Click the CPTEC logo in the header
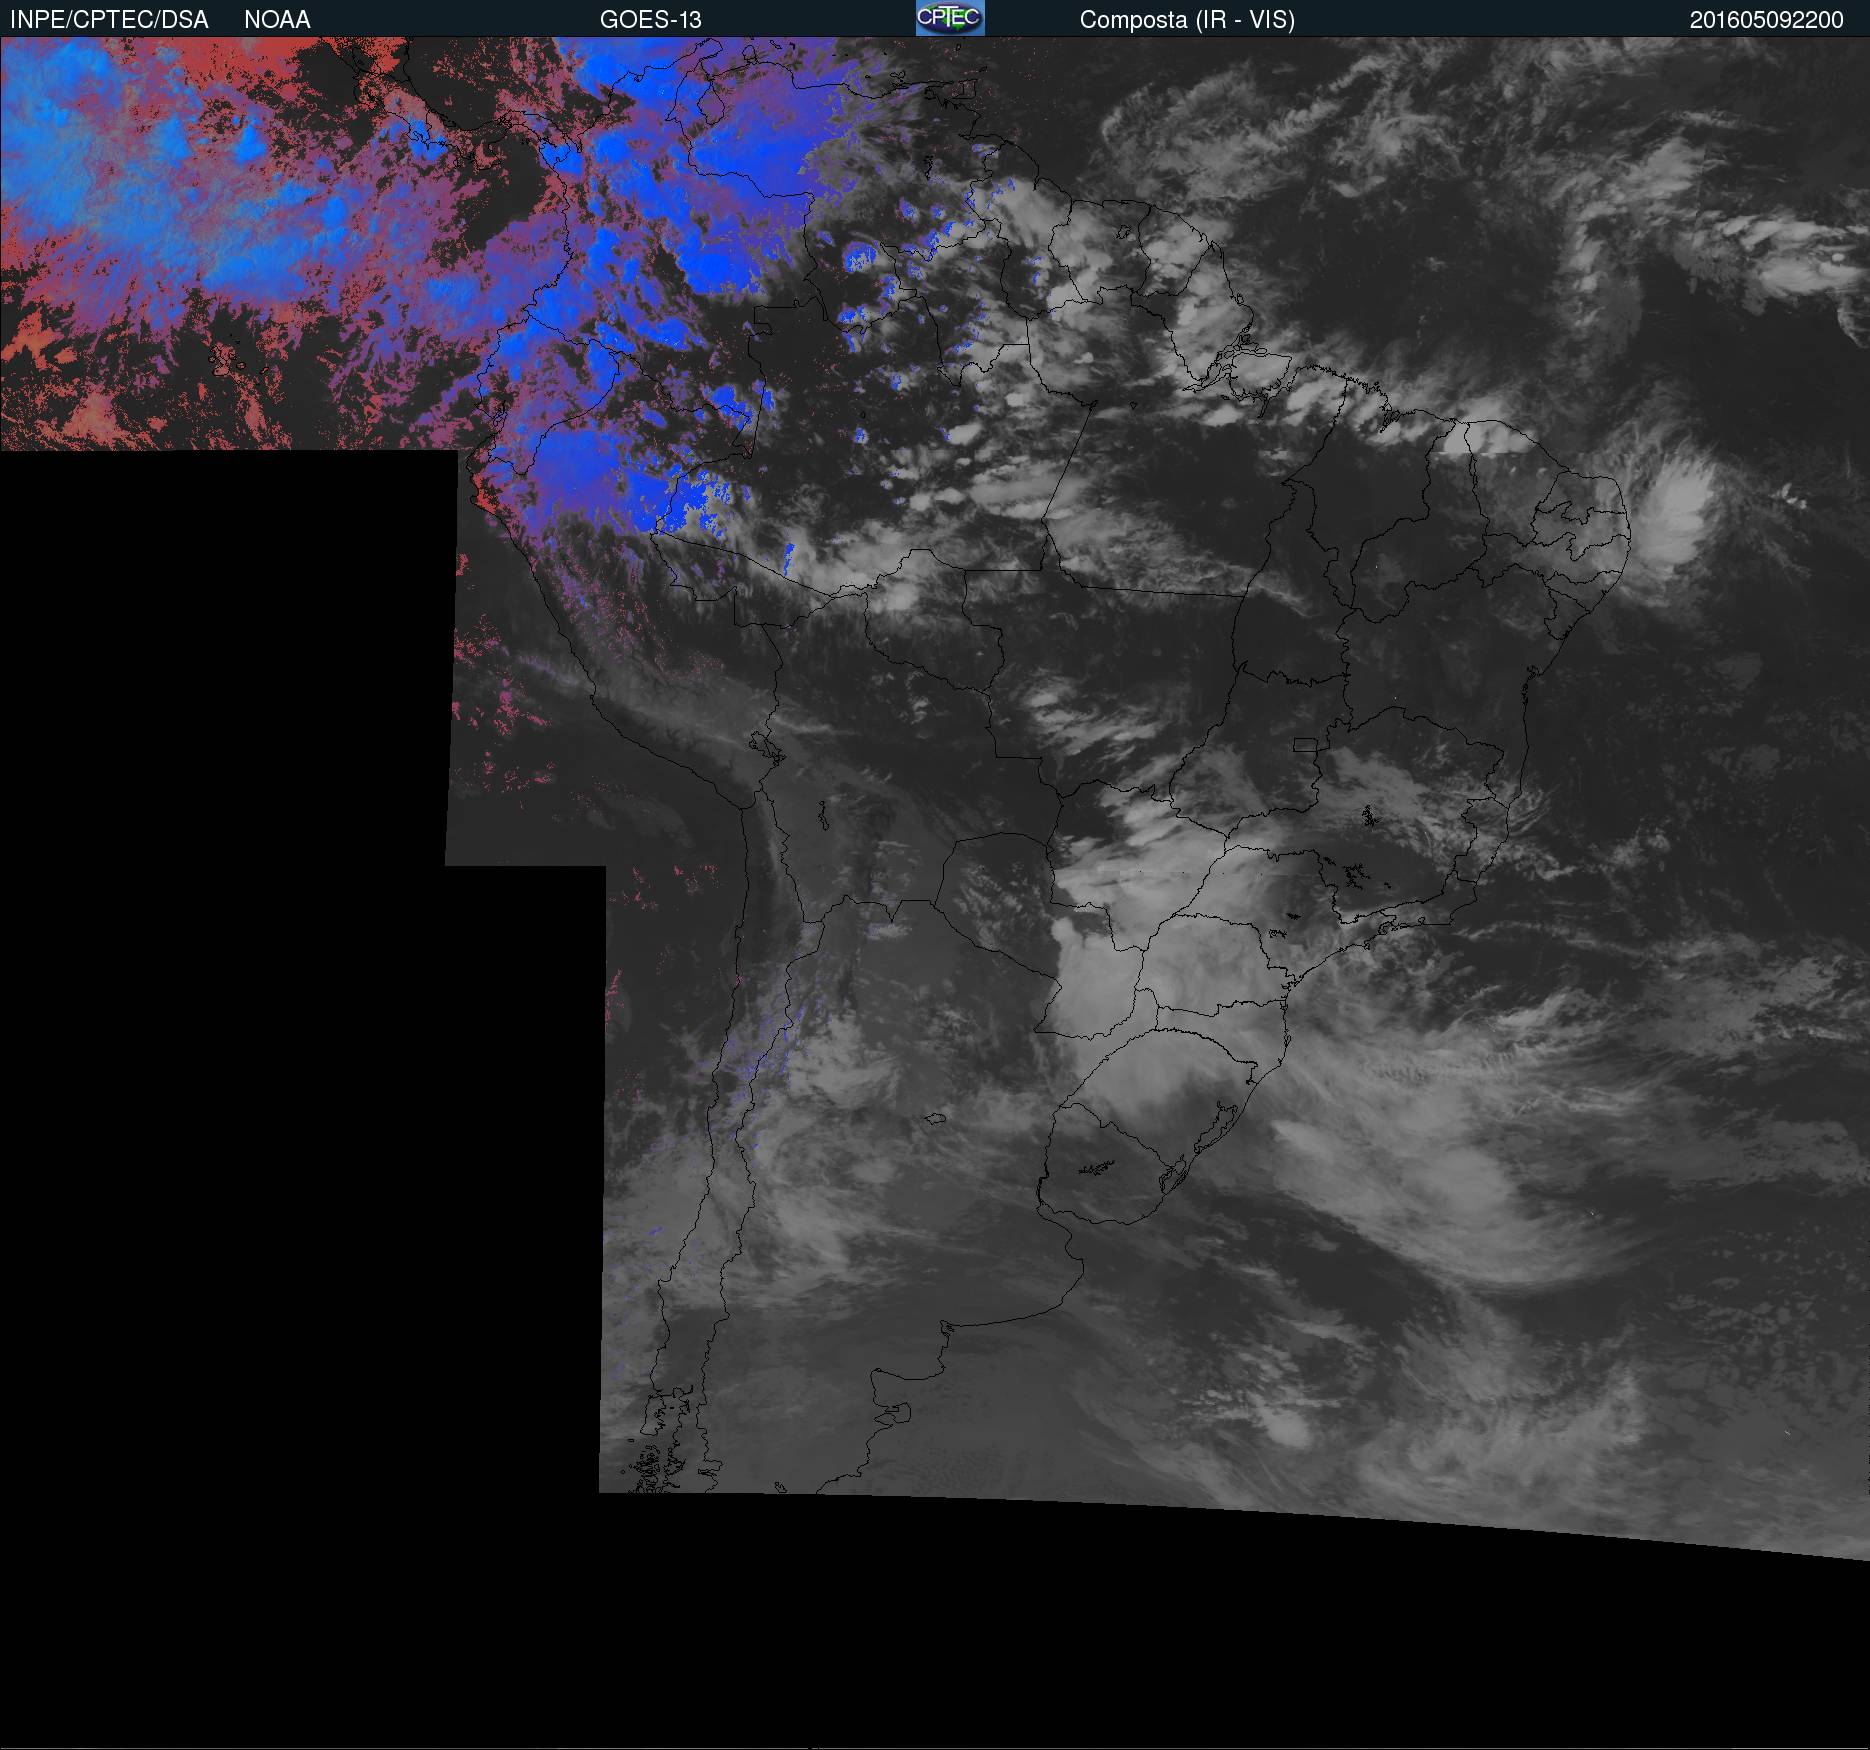 (x=949, y=18)
